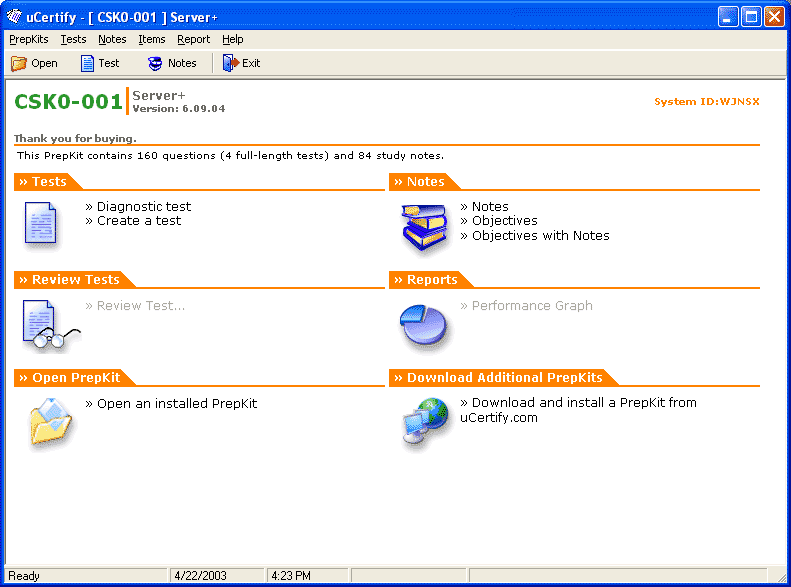791x587 pixels.
Task: Click the open folder PrepKit icon
Action: pos(50,422)
